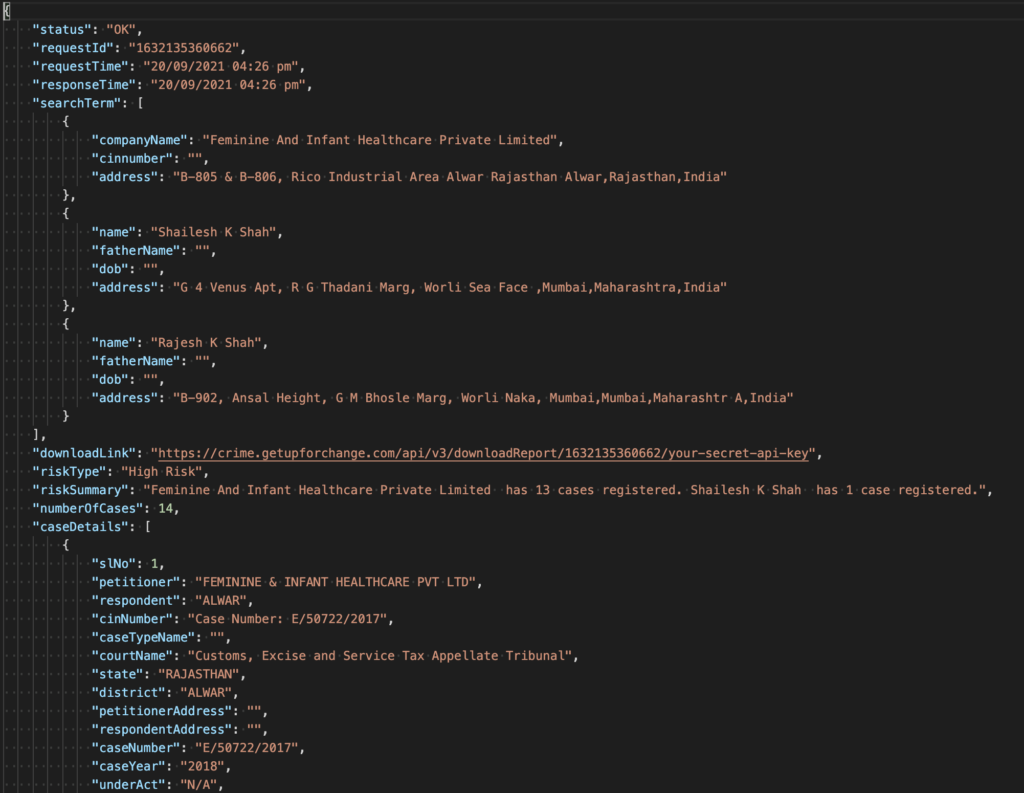Screen dimensions: 1024x793
Task: Select the requestId value "1632135360662"
Action: (184, 48)
